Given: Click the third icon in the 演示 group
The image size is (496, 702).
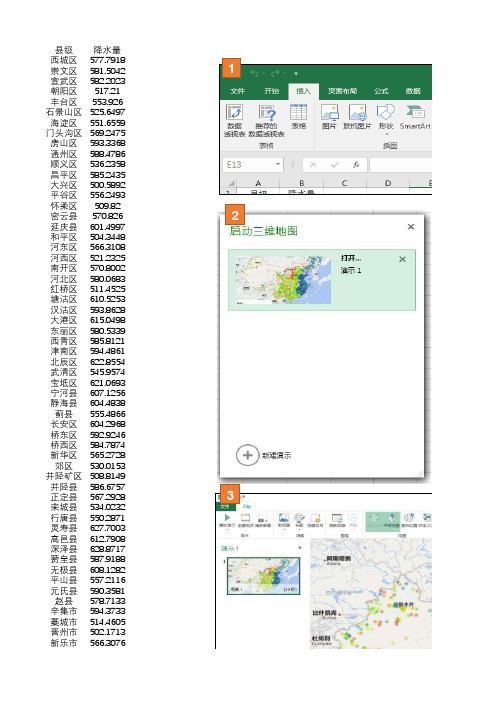Looking at the screenshot, I should [x=263, y=520].
